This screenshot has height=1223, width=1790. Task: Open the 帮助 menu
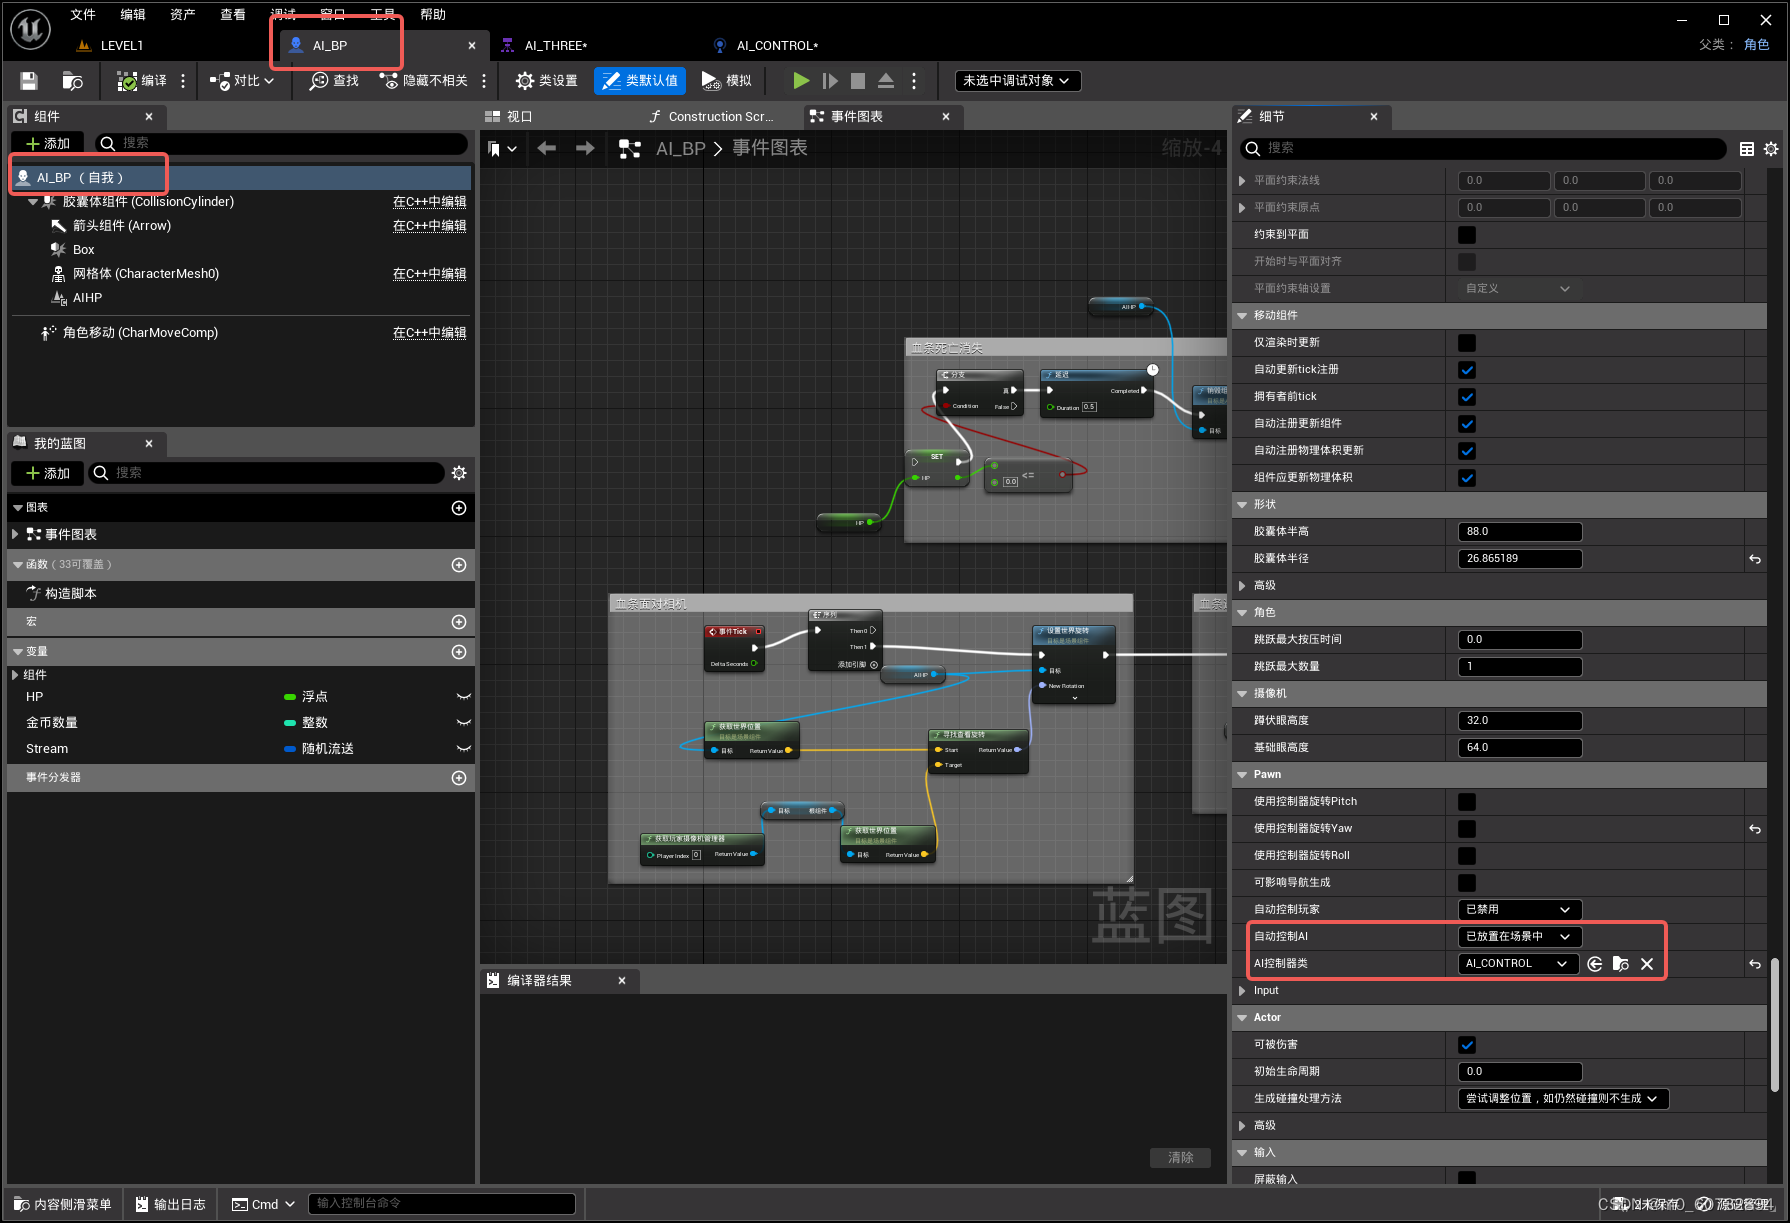(432, 14)
